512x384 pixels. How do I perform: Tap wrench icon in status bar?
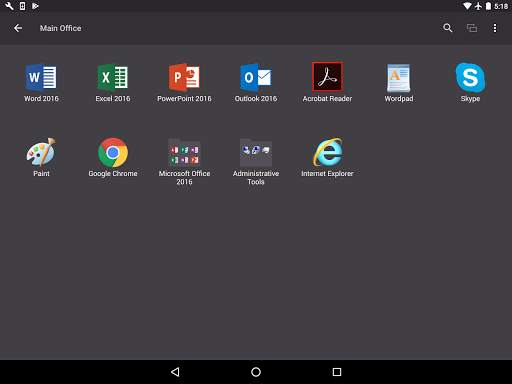click(9, 6)
